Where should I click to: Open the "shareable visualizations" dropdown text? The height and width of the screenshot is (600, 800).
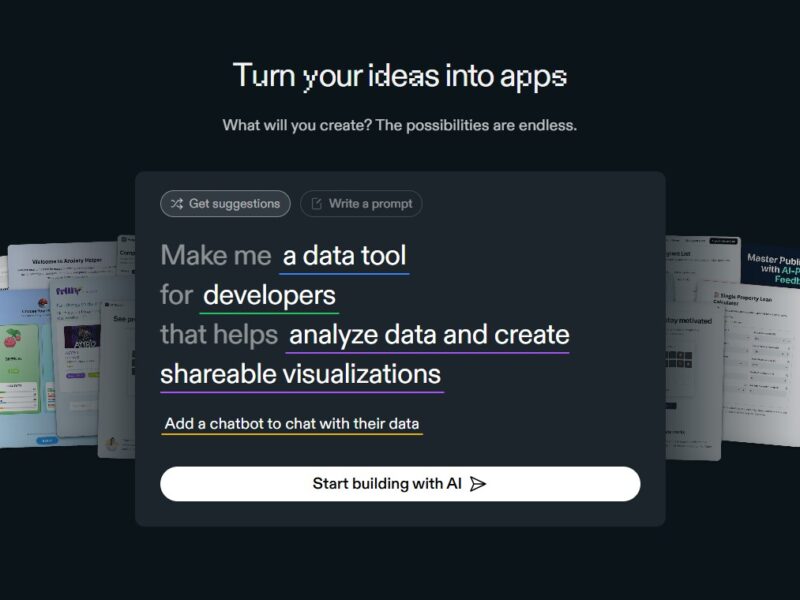coord(301,374)
